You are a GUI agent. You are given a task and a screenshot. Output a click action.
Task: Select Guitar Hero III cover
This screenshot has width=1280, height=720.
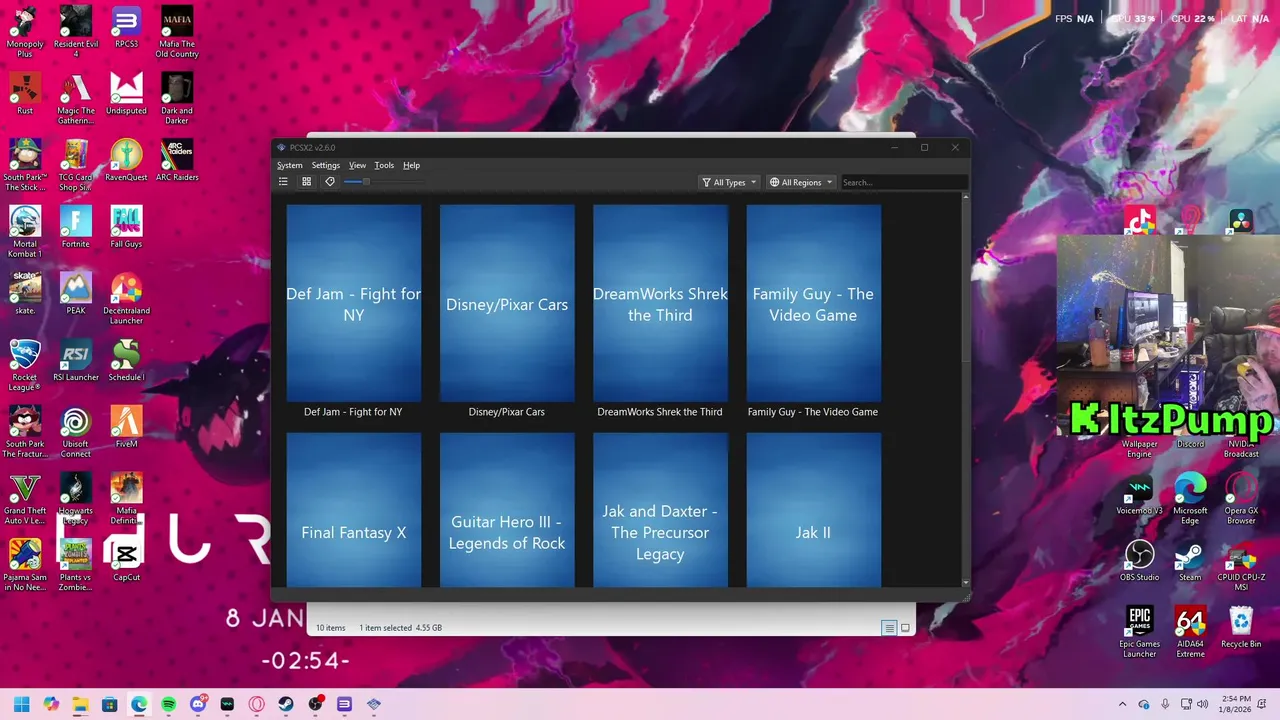[507, 510]
